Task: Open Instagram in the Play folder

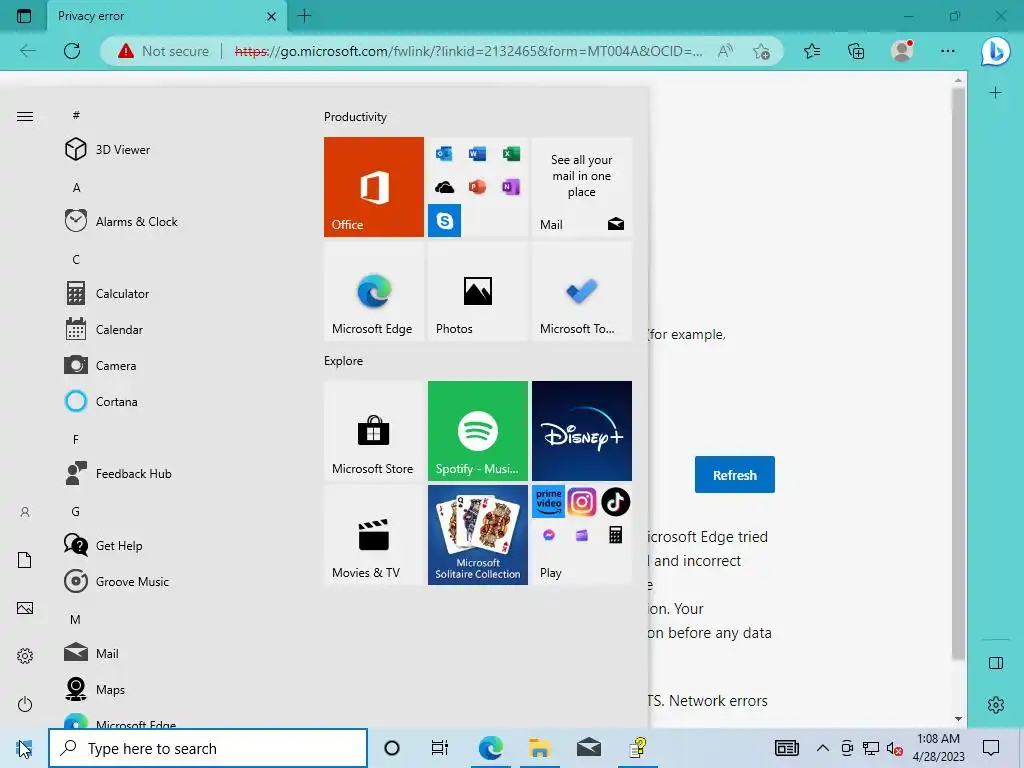Action: point(582,502)
